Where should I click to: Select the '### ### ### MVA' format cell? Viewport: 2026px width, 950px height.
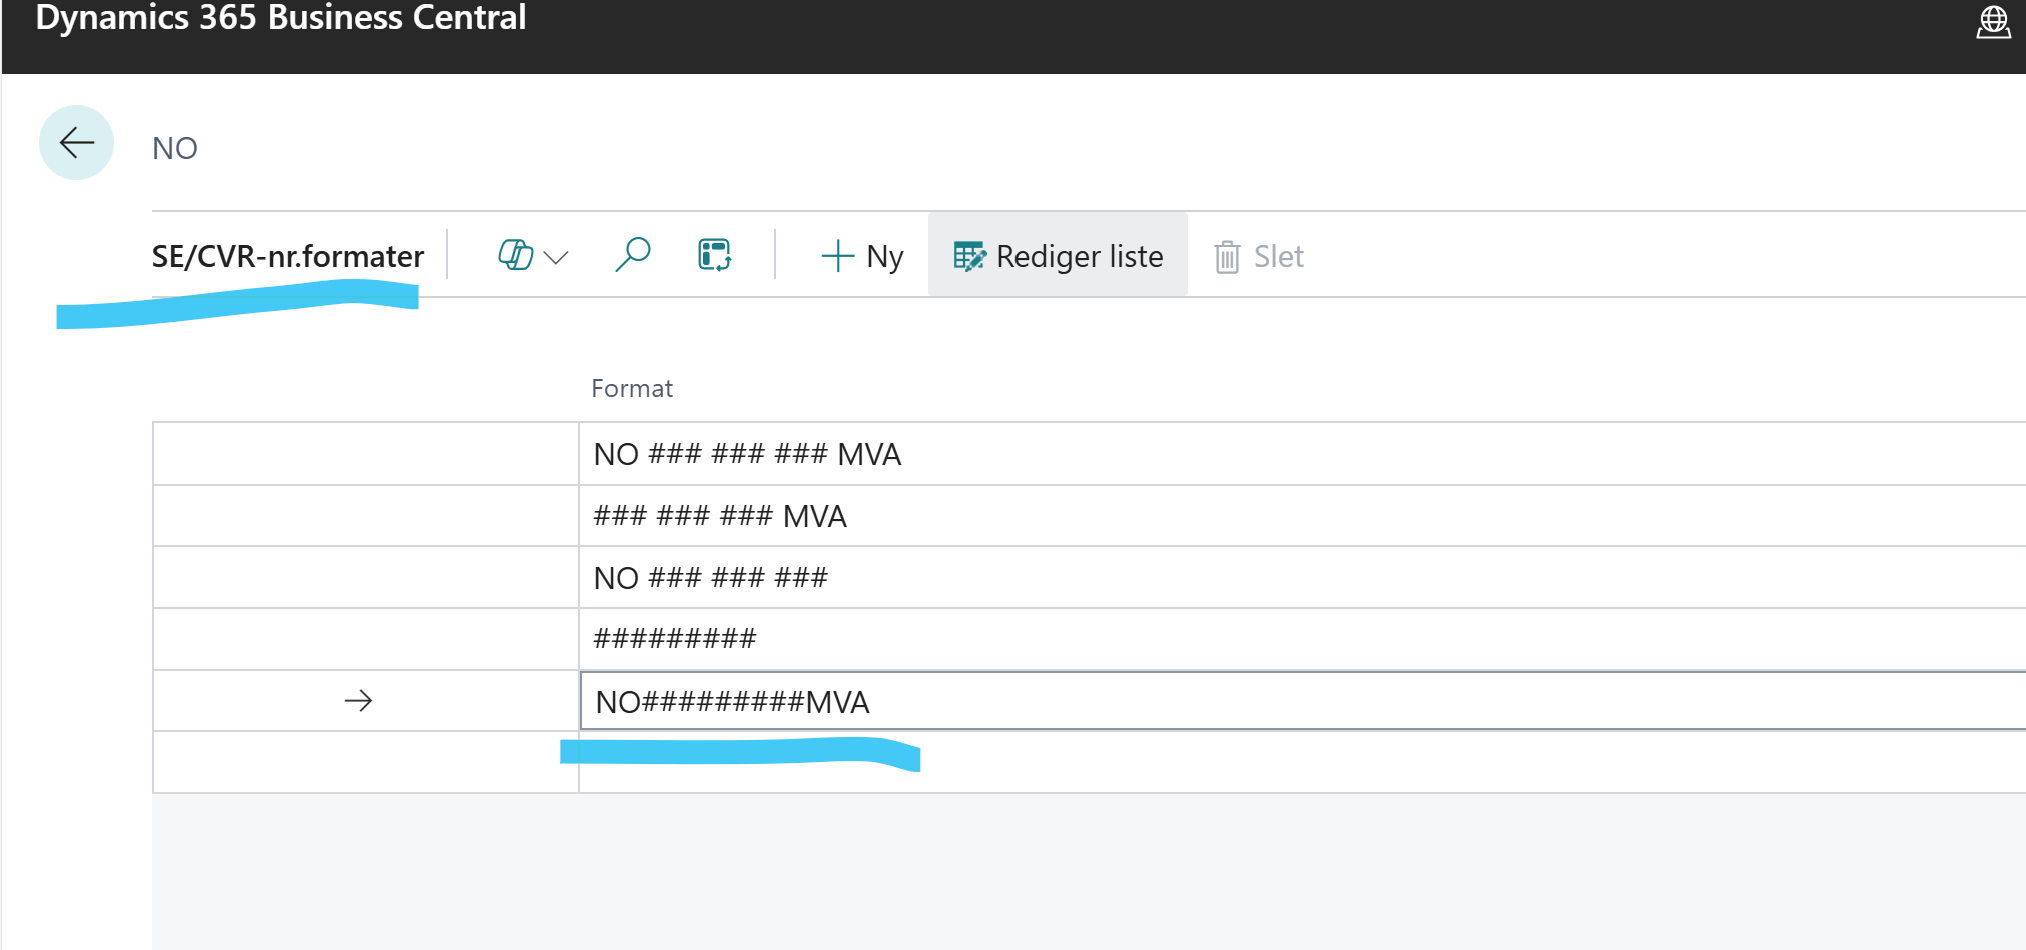pyautogui.click(x=720, y=517)
